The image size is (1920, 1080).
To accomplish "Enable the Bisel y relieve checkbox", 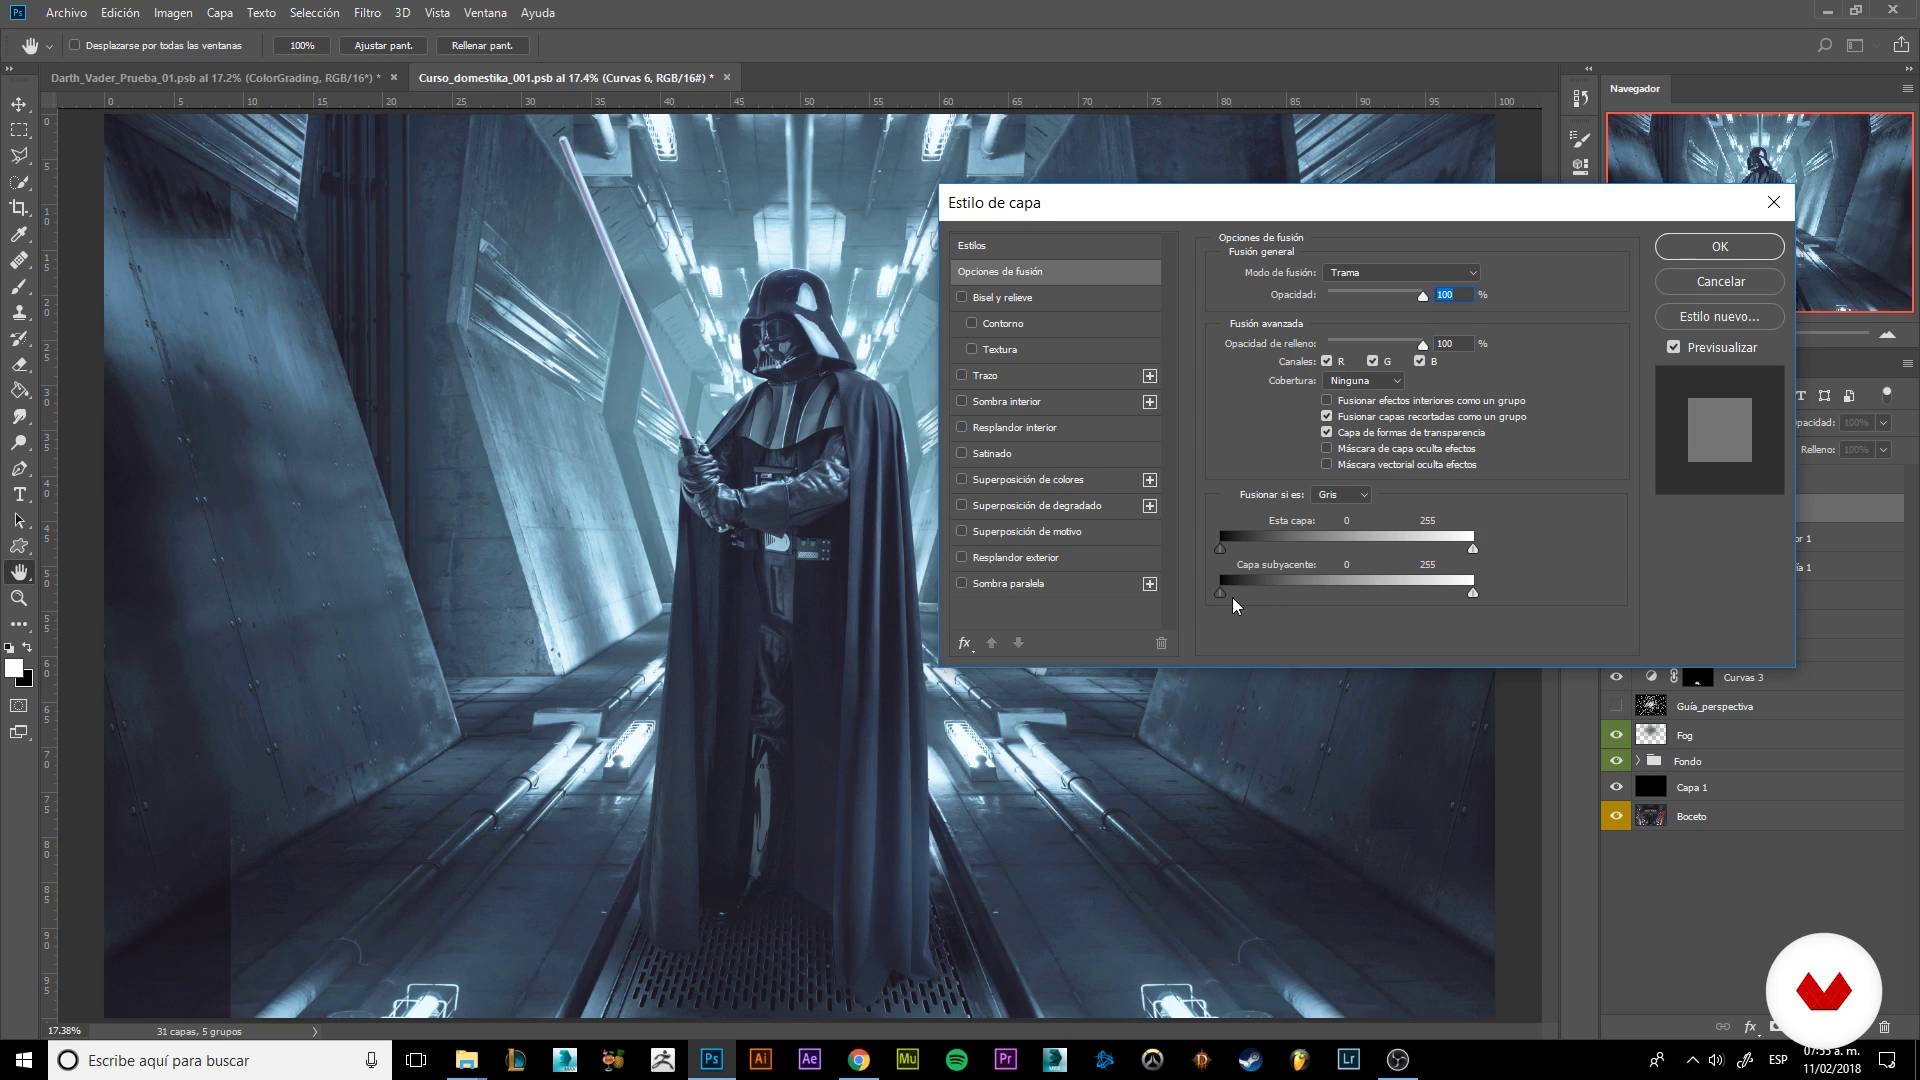I will [x=962, y=297].
